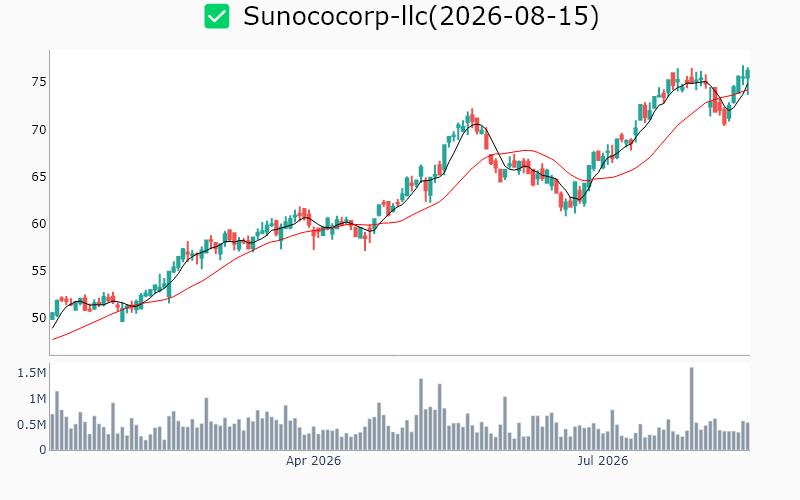Click the 1.5M volume axis label
Viewport: 800px width, 500px height.
(32, 373)
